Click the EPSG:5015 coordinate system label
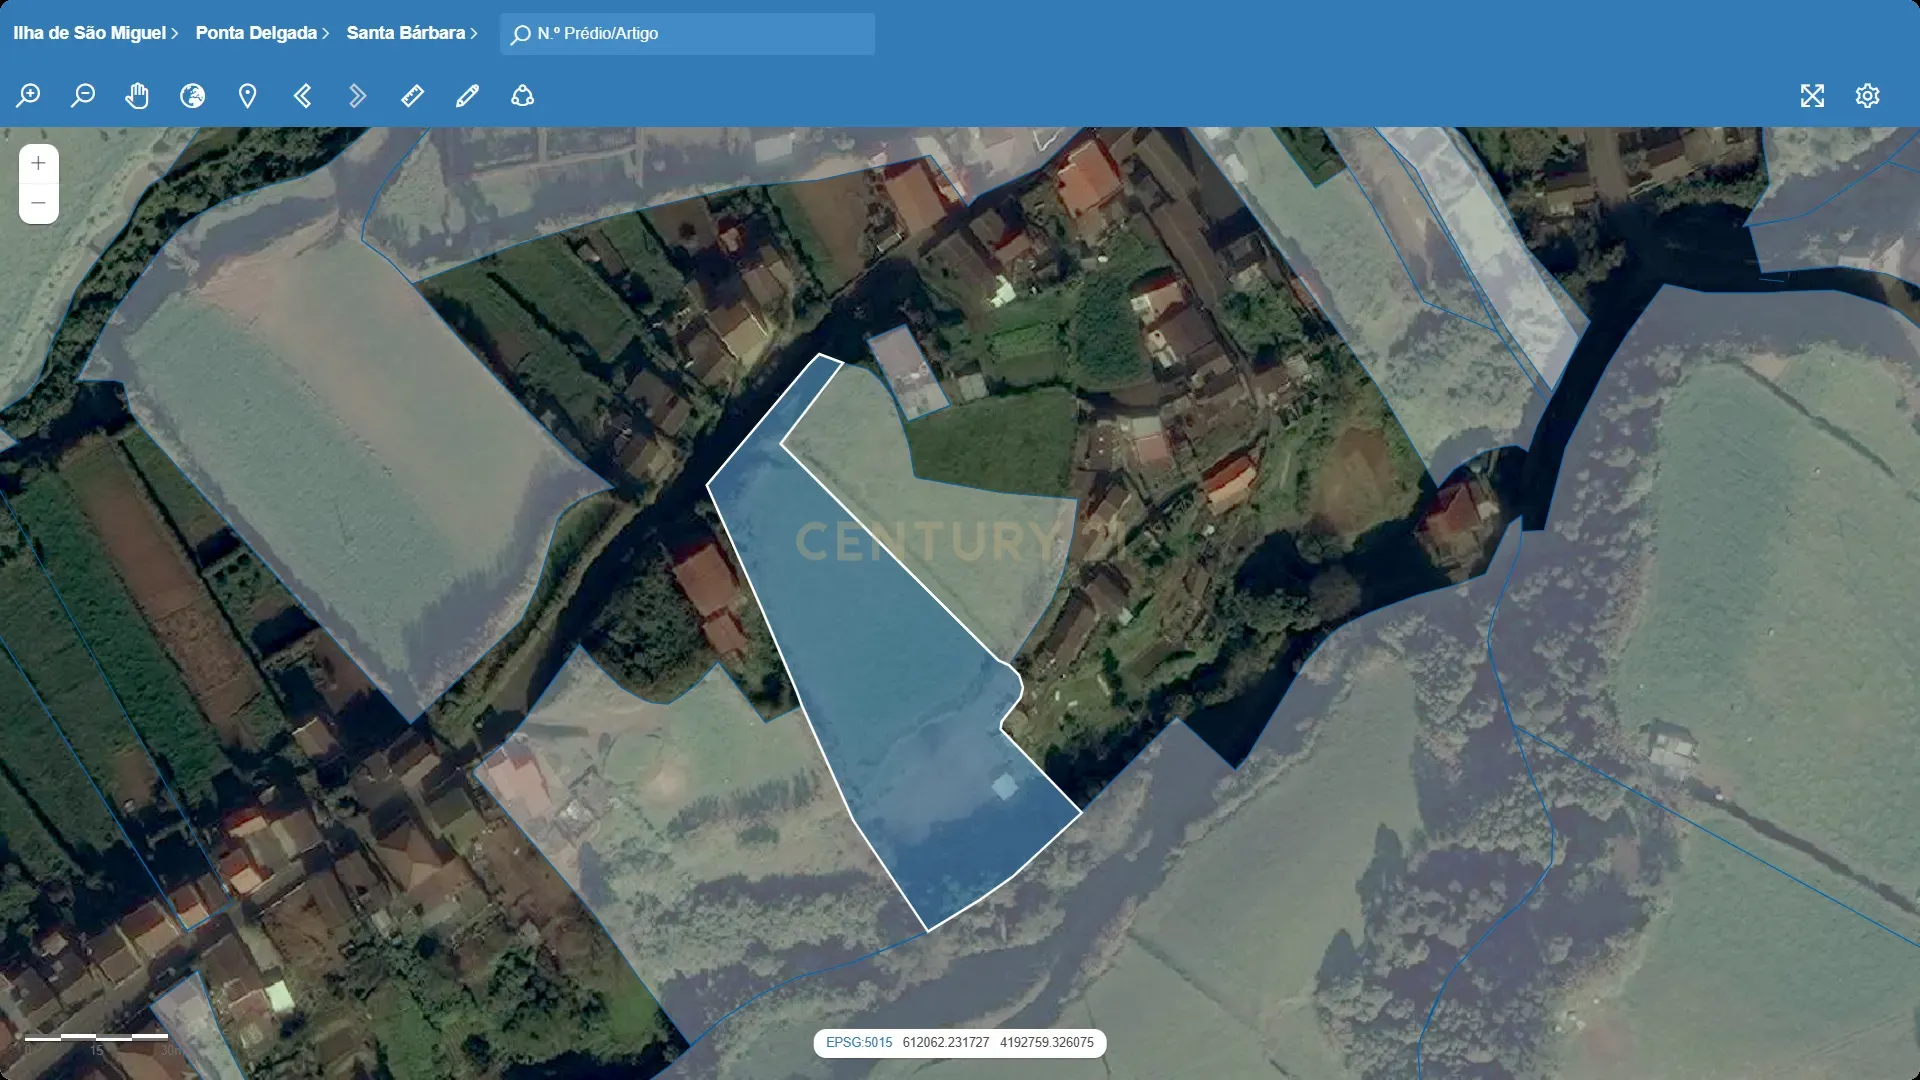 (859, 1043)
